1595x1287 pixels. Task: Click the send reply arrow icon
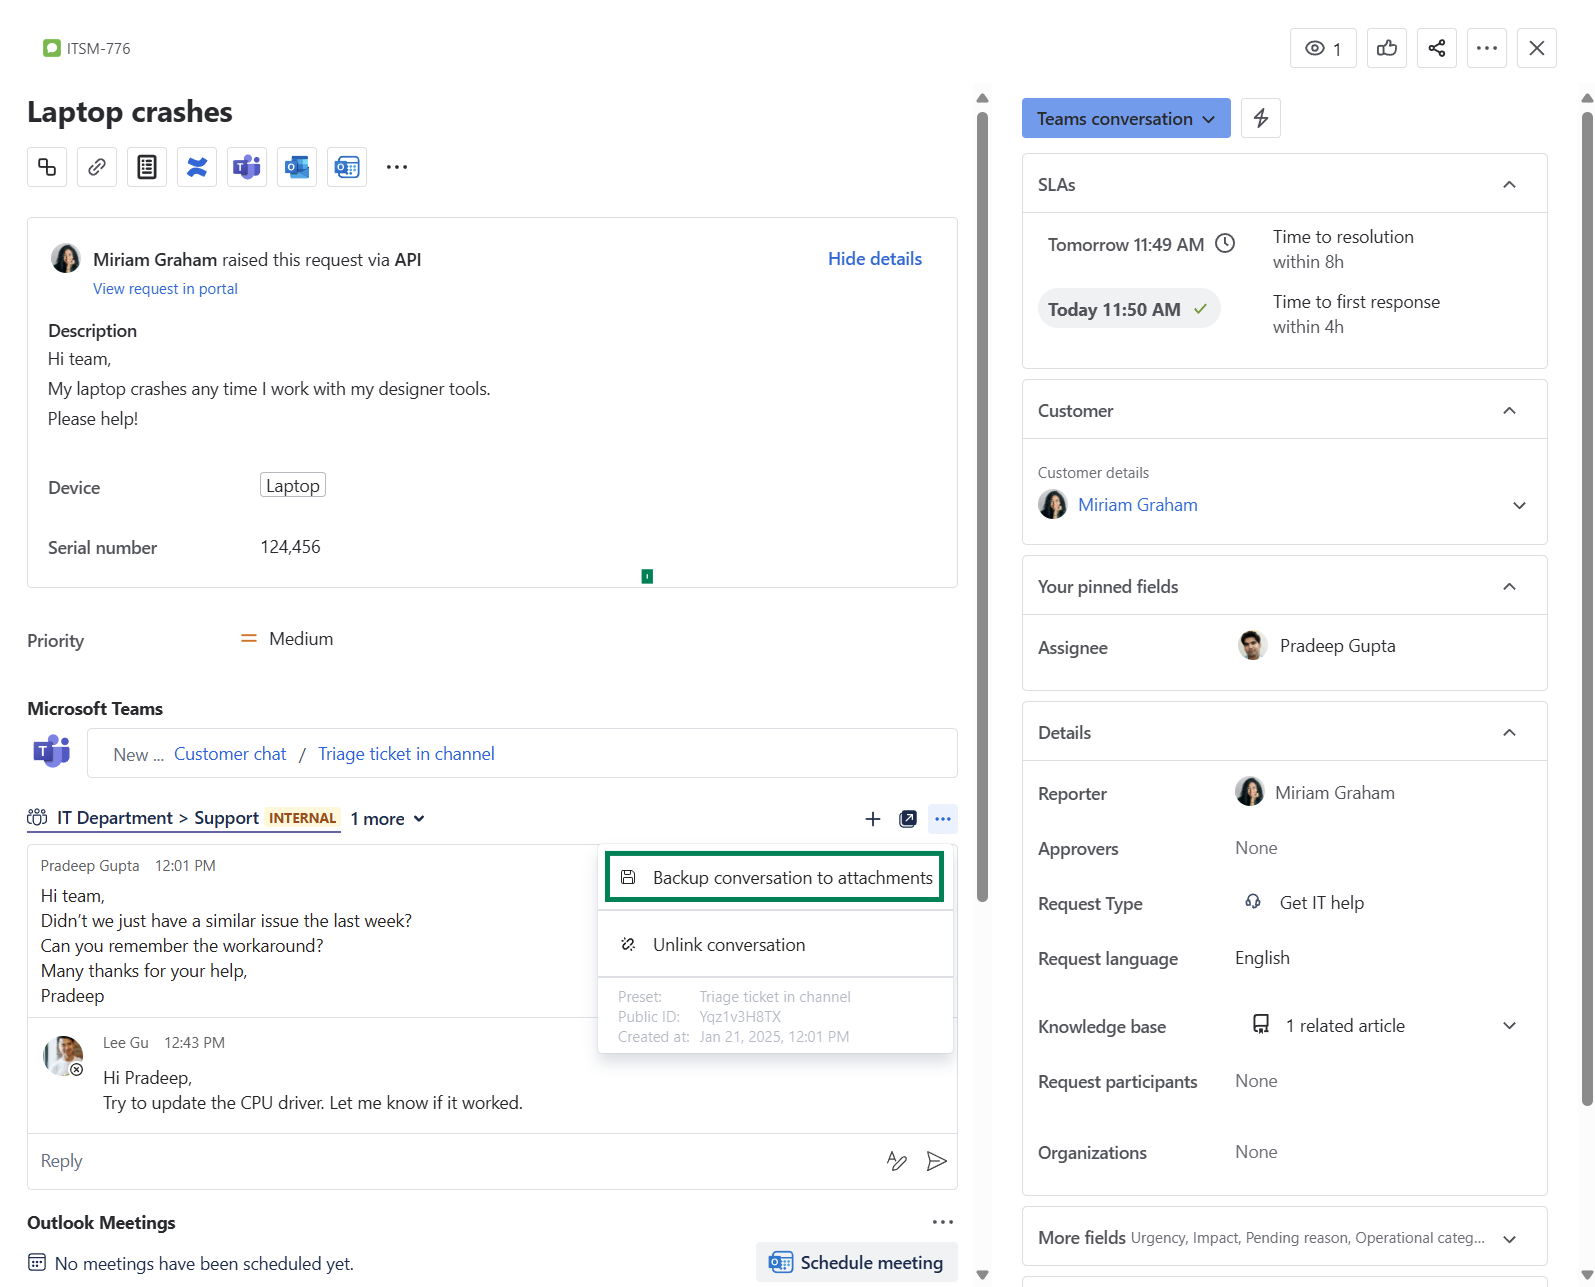(936, 1161)
